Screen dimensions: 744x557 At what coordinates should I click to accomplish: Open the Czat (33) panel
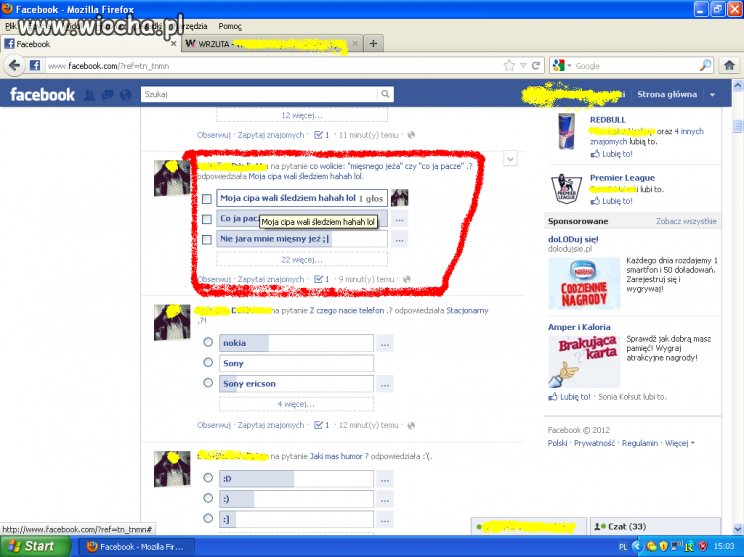coord(655,527)
